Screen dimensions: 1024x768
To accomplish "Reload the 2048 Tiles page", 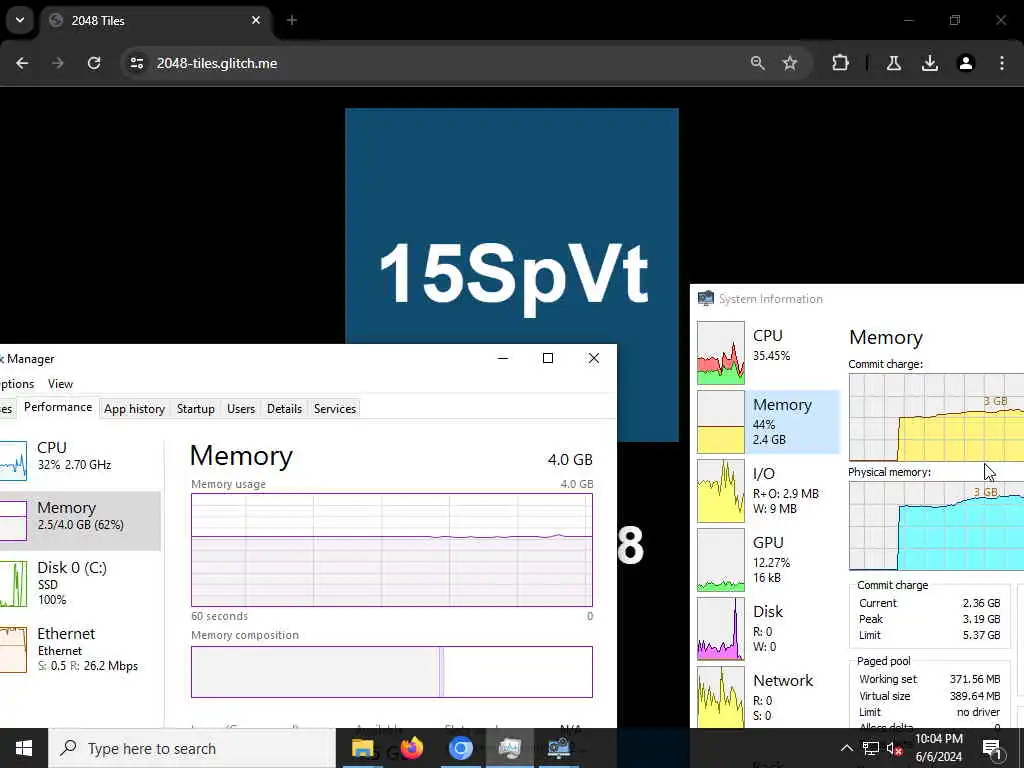I will coord(94,63).
